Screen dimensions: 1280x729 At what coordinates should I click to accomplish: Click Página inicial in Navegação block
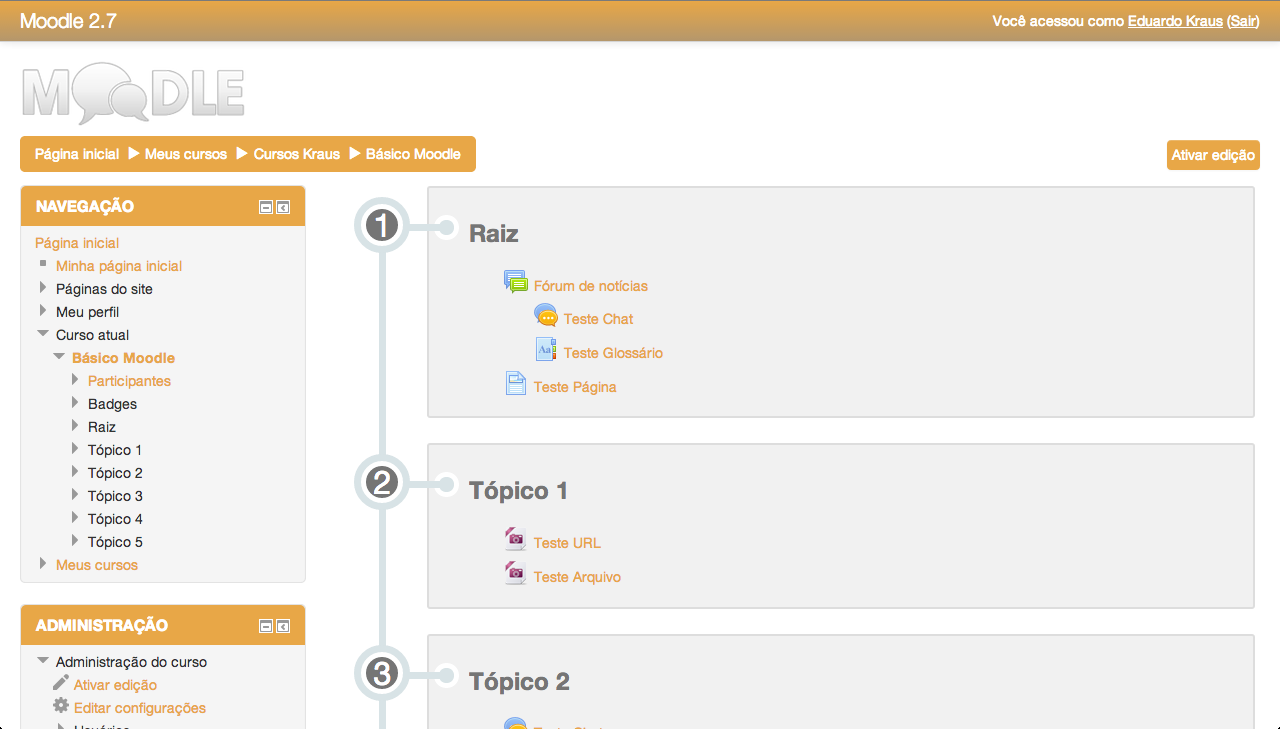(x=77, y=243)
